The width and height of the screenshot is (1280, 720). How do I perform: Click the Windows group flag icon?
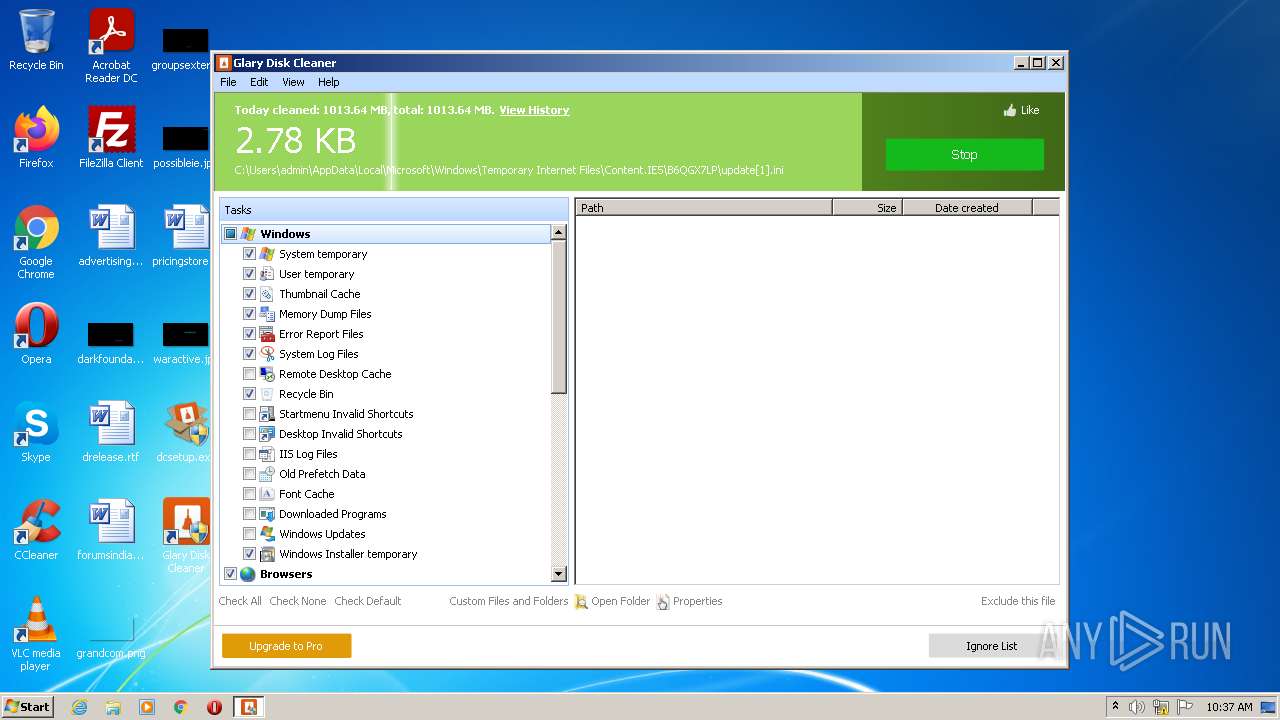[248, 234]
